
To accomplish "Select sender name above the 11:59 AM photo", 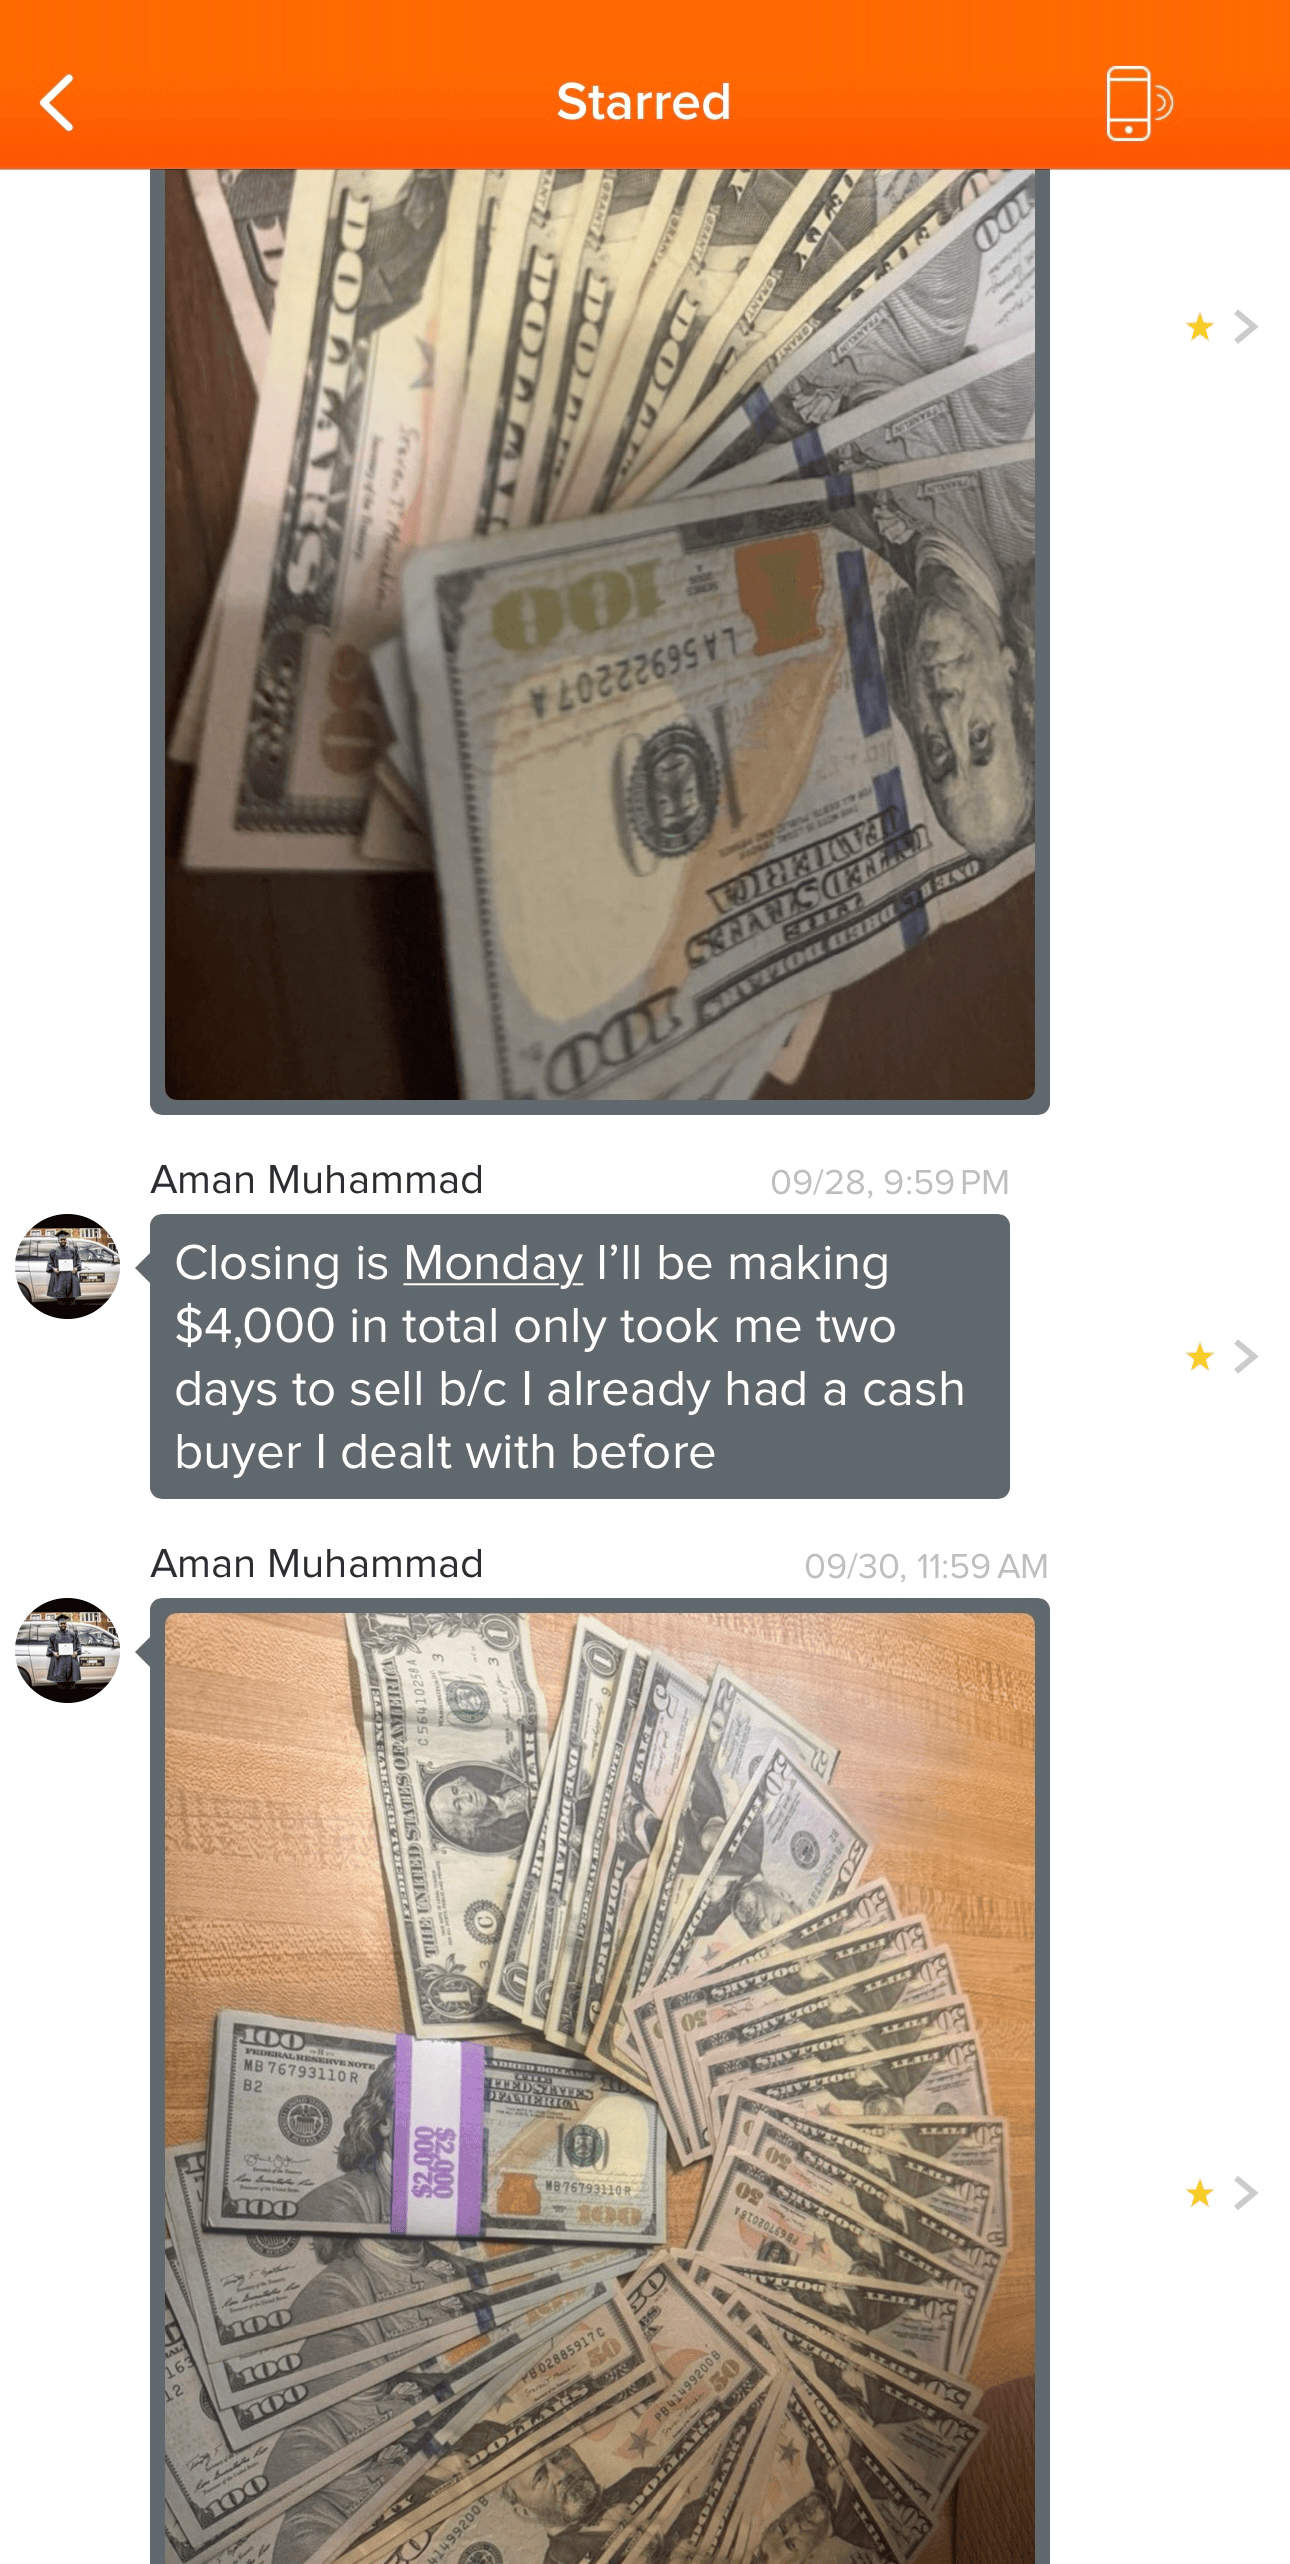I will (x=317, y=1564).
